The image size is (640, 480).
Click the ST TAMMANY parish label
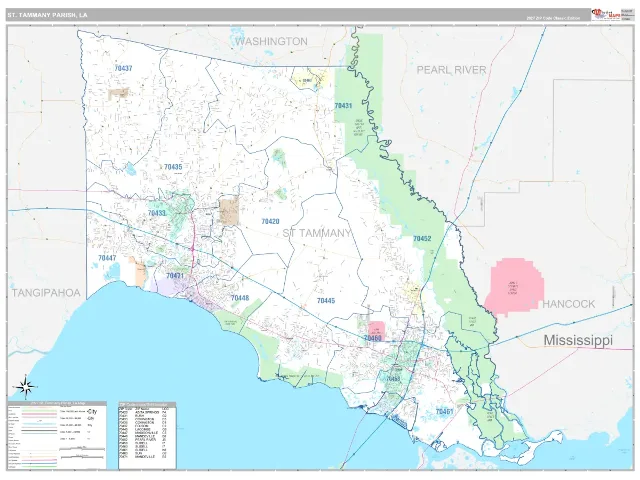coord(317,233)
